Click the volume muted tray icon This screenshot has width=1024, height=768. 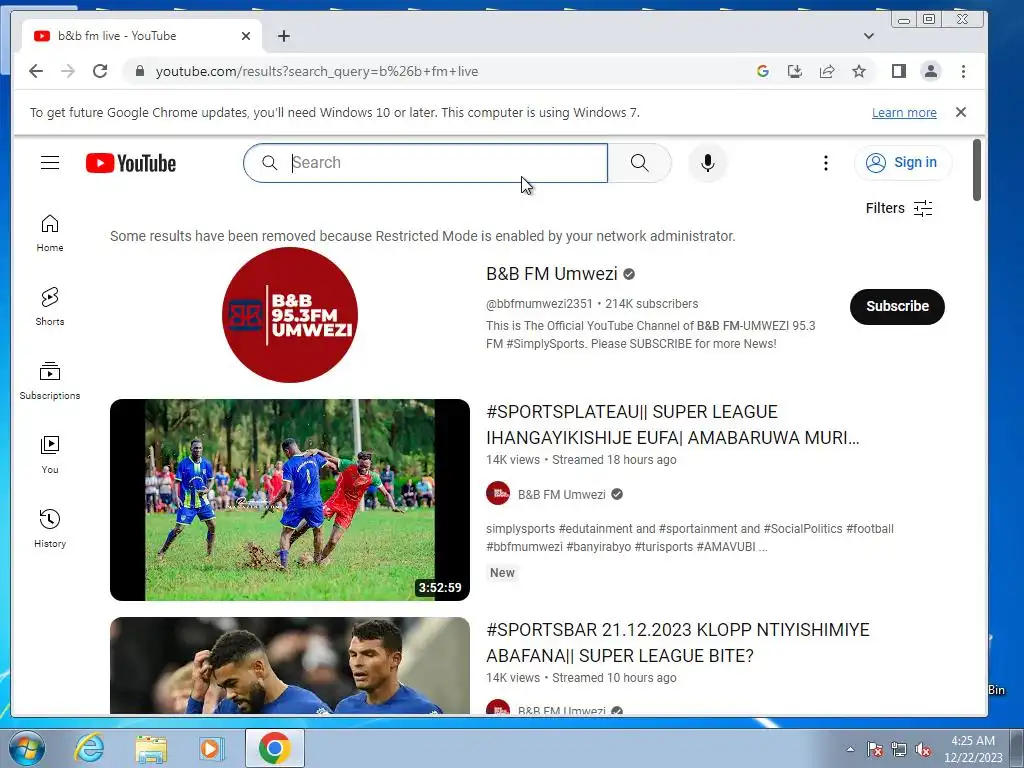(x=923, y=750)
